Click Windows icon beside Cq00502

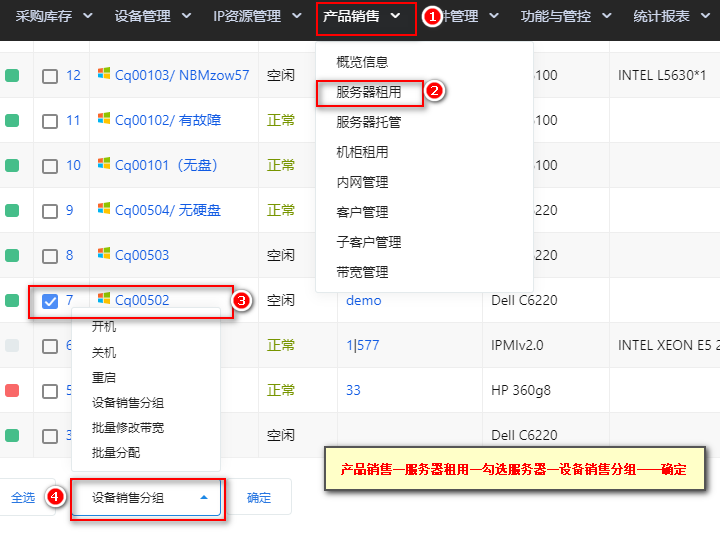coord(103,299)
